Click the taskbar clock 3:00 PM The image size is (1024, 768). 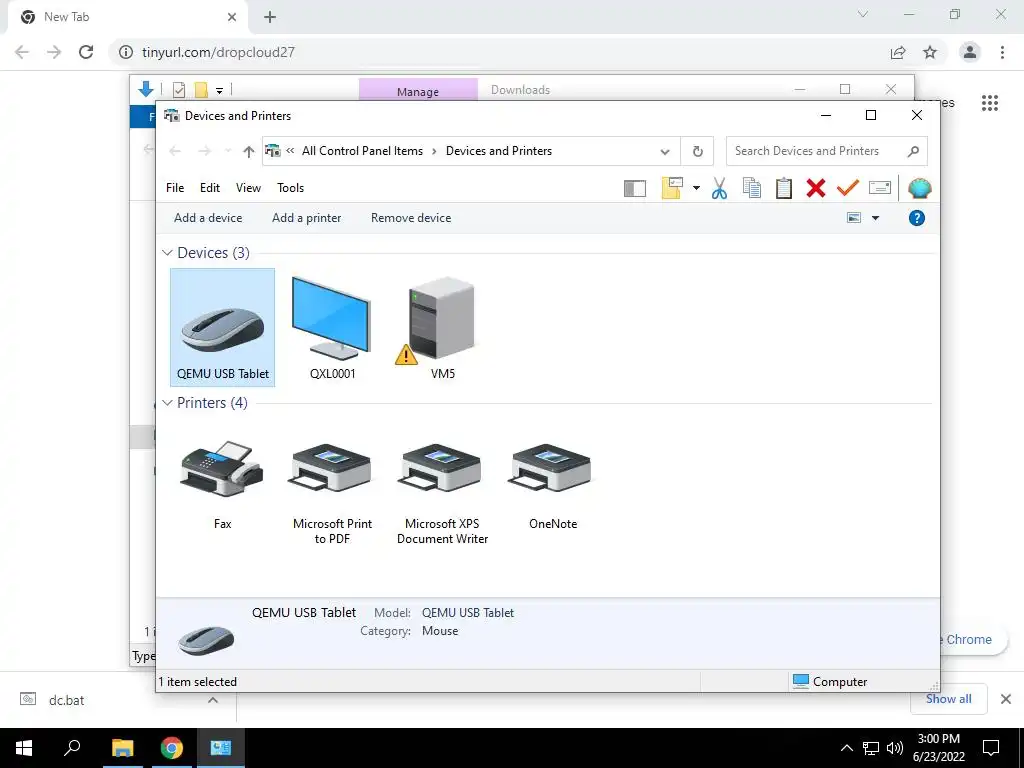938,748
